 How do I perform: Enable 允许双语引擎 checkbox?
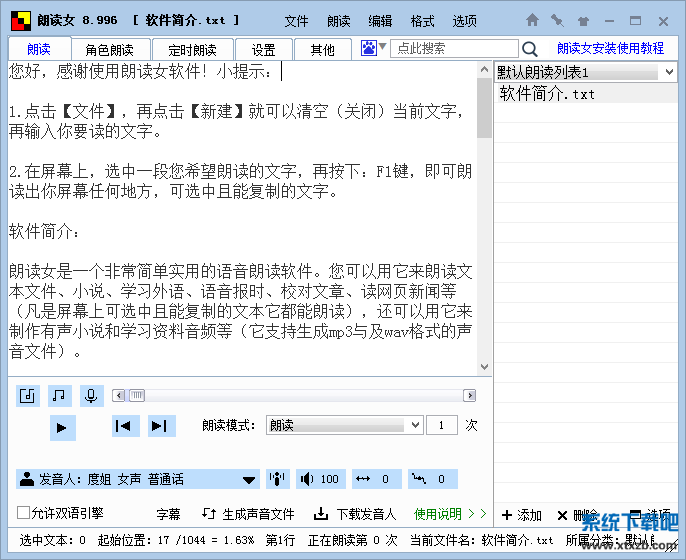(23, 512)
